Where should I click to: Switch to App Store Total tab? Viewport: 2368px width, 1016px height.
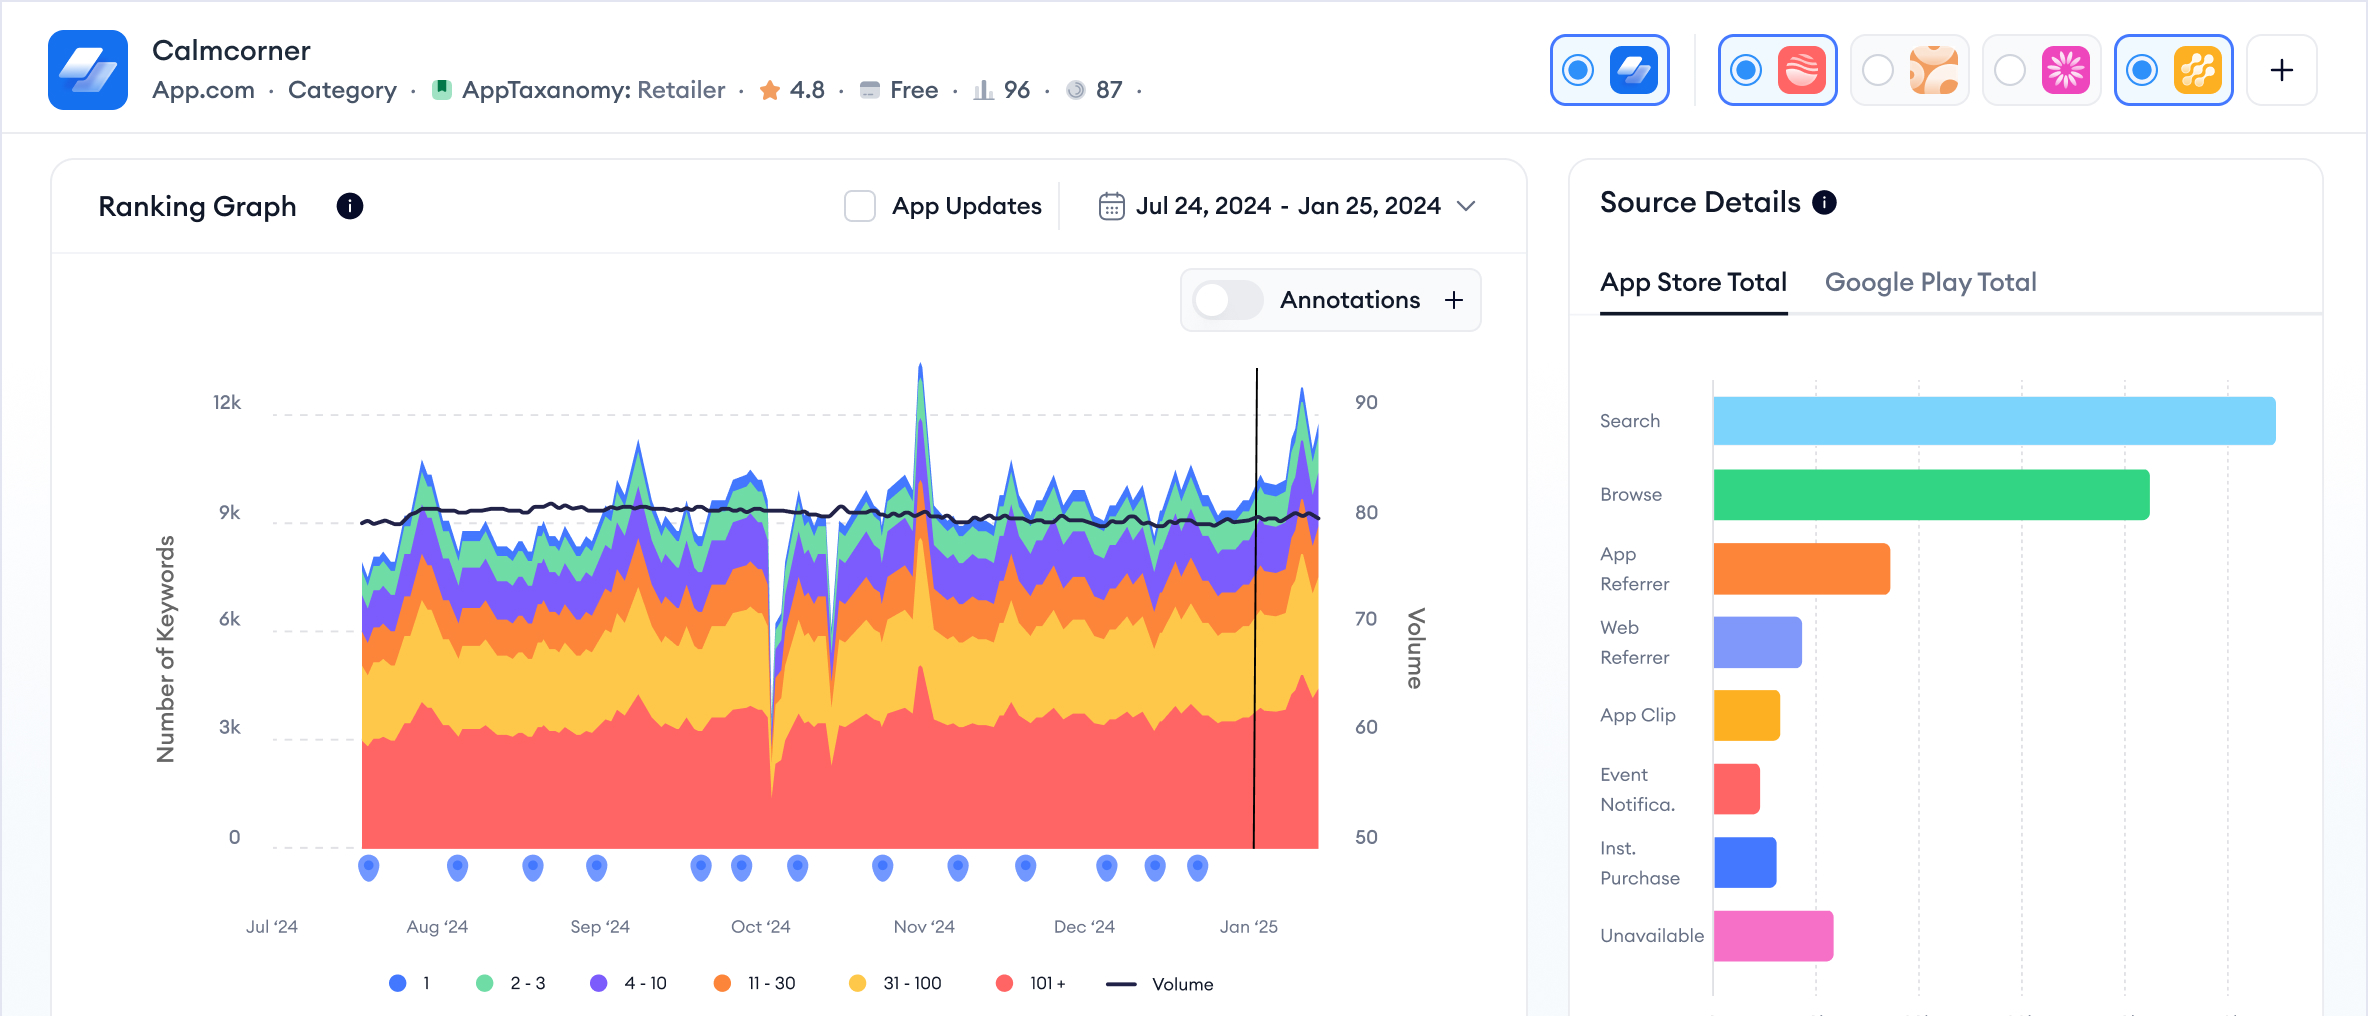point(1693,283)
